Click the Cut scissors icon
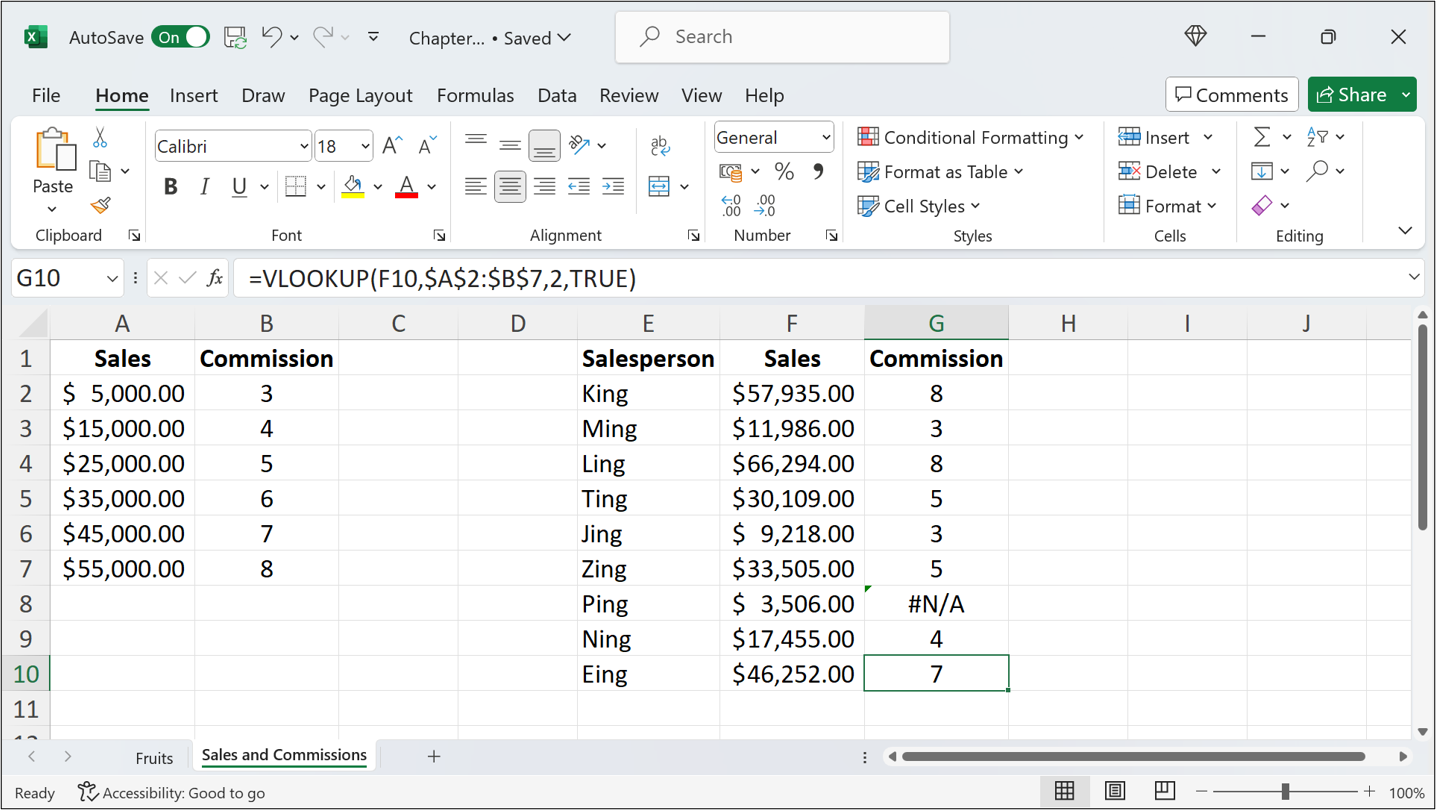1436x810 pixels. click(x=100, y=137)
